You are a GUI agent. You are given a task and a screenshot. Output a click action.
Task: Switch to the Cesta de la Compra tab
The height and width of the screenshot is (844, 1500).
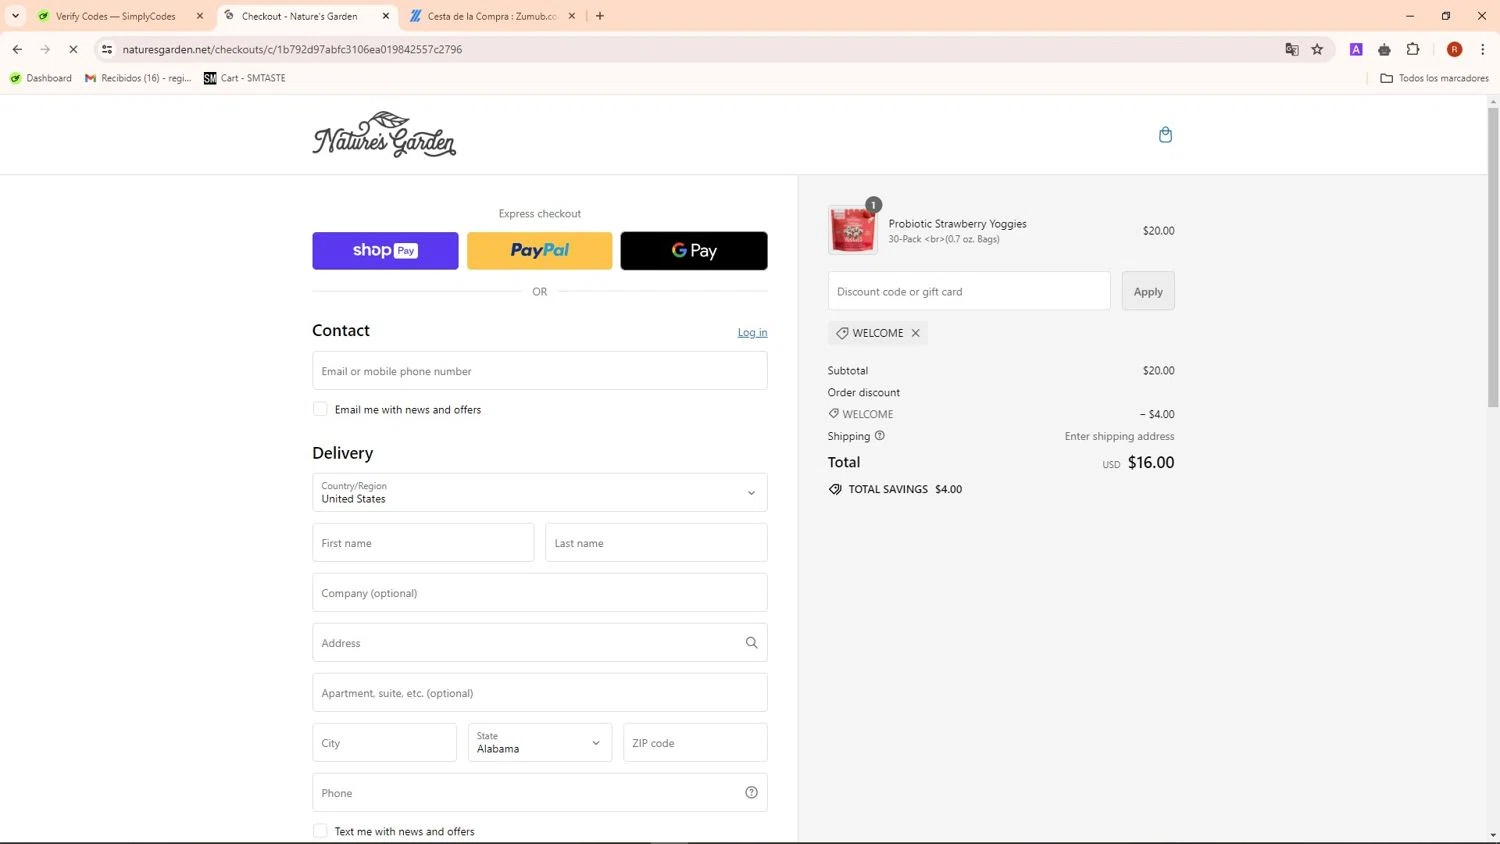(x=492, y=16)
